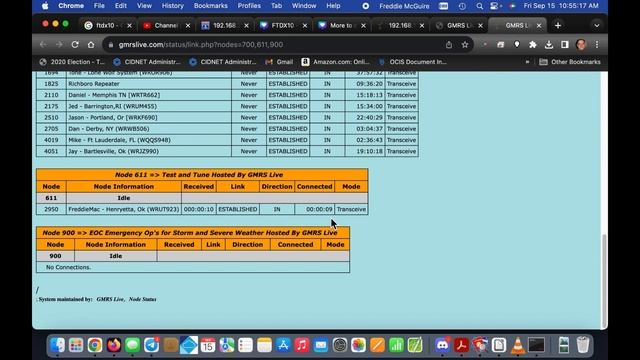Open the File menu
This screenshot has width=640, height=360.
(99, 6)
